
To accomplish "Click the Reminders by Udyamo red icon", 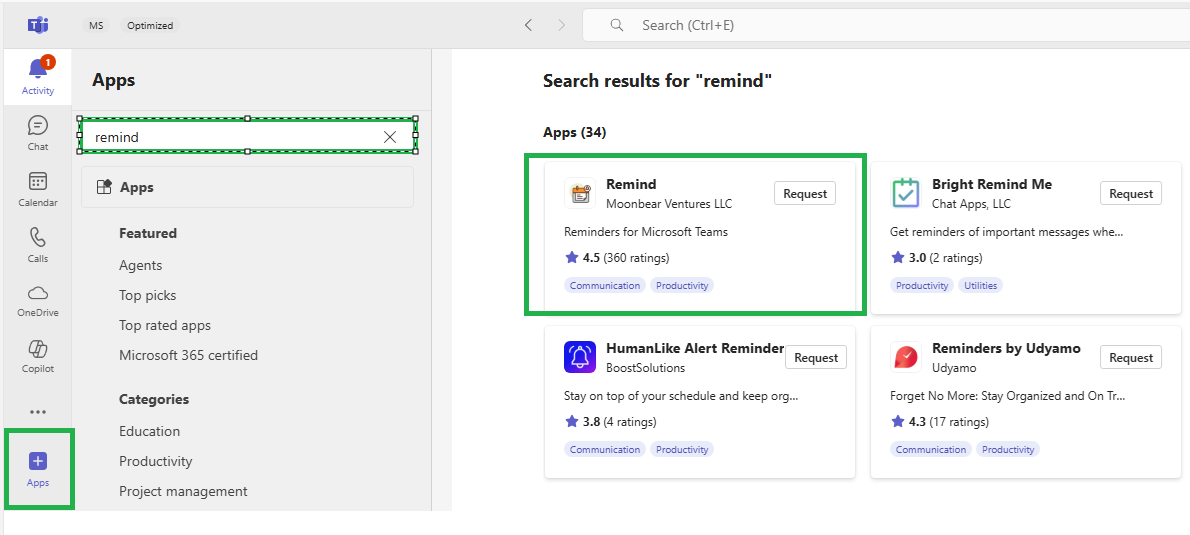I will click(905, 357).
